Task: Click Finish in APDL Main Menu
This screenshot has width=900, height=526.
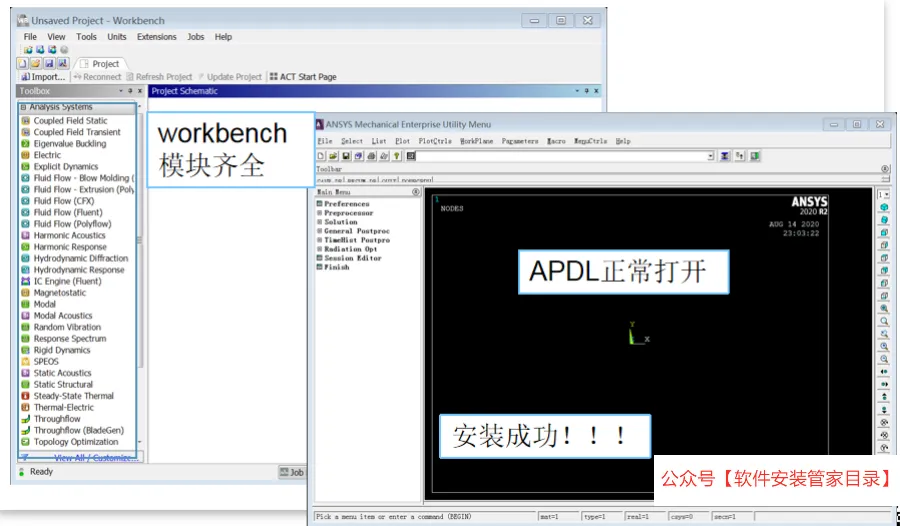Action: (336, 267)
